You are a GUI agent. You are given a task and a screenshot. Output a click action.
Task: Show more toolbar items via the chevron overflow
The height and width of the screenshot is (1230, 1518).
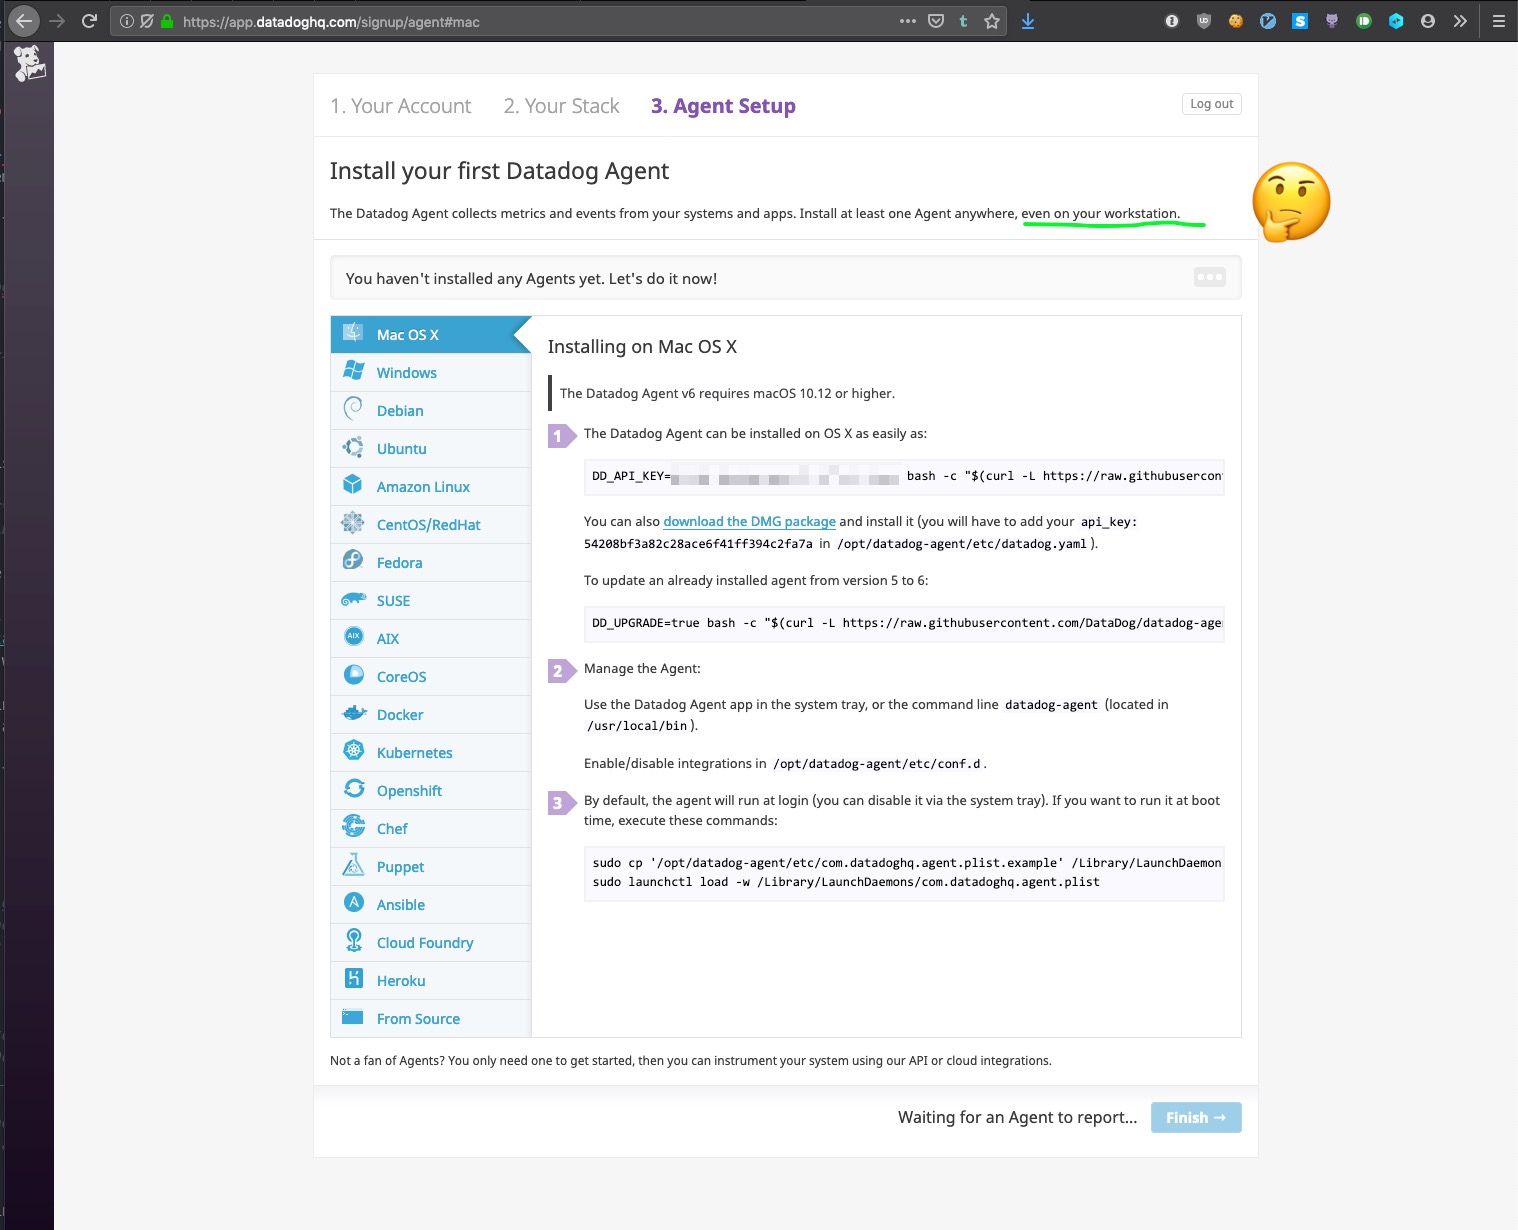tap(1460, 21)
